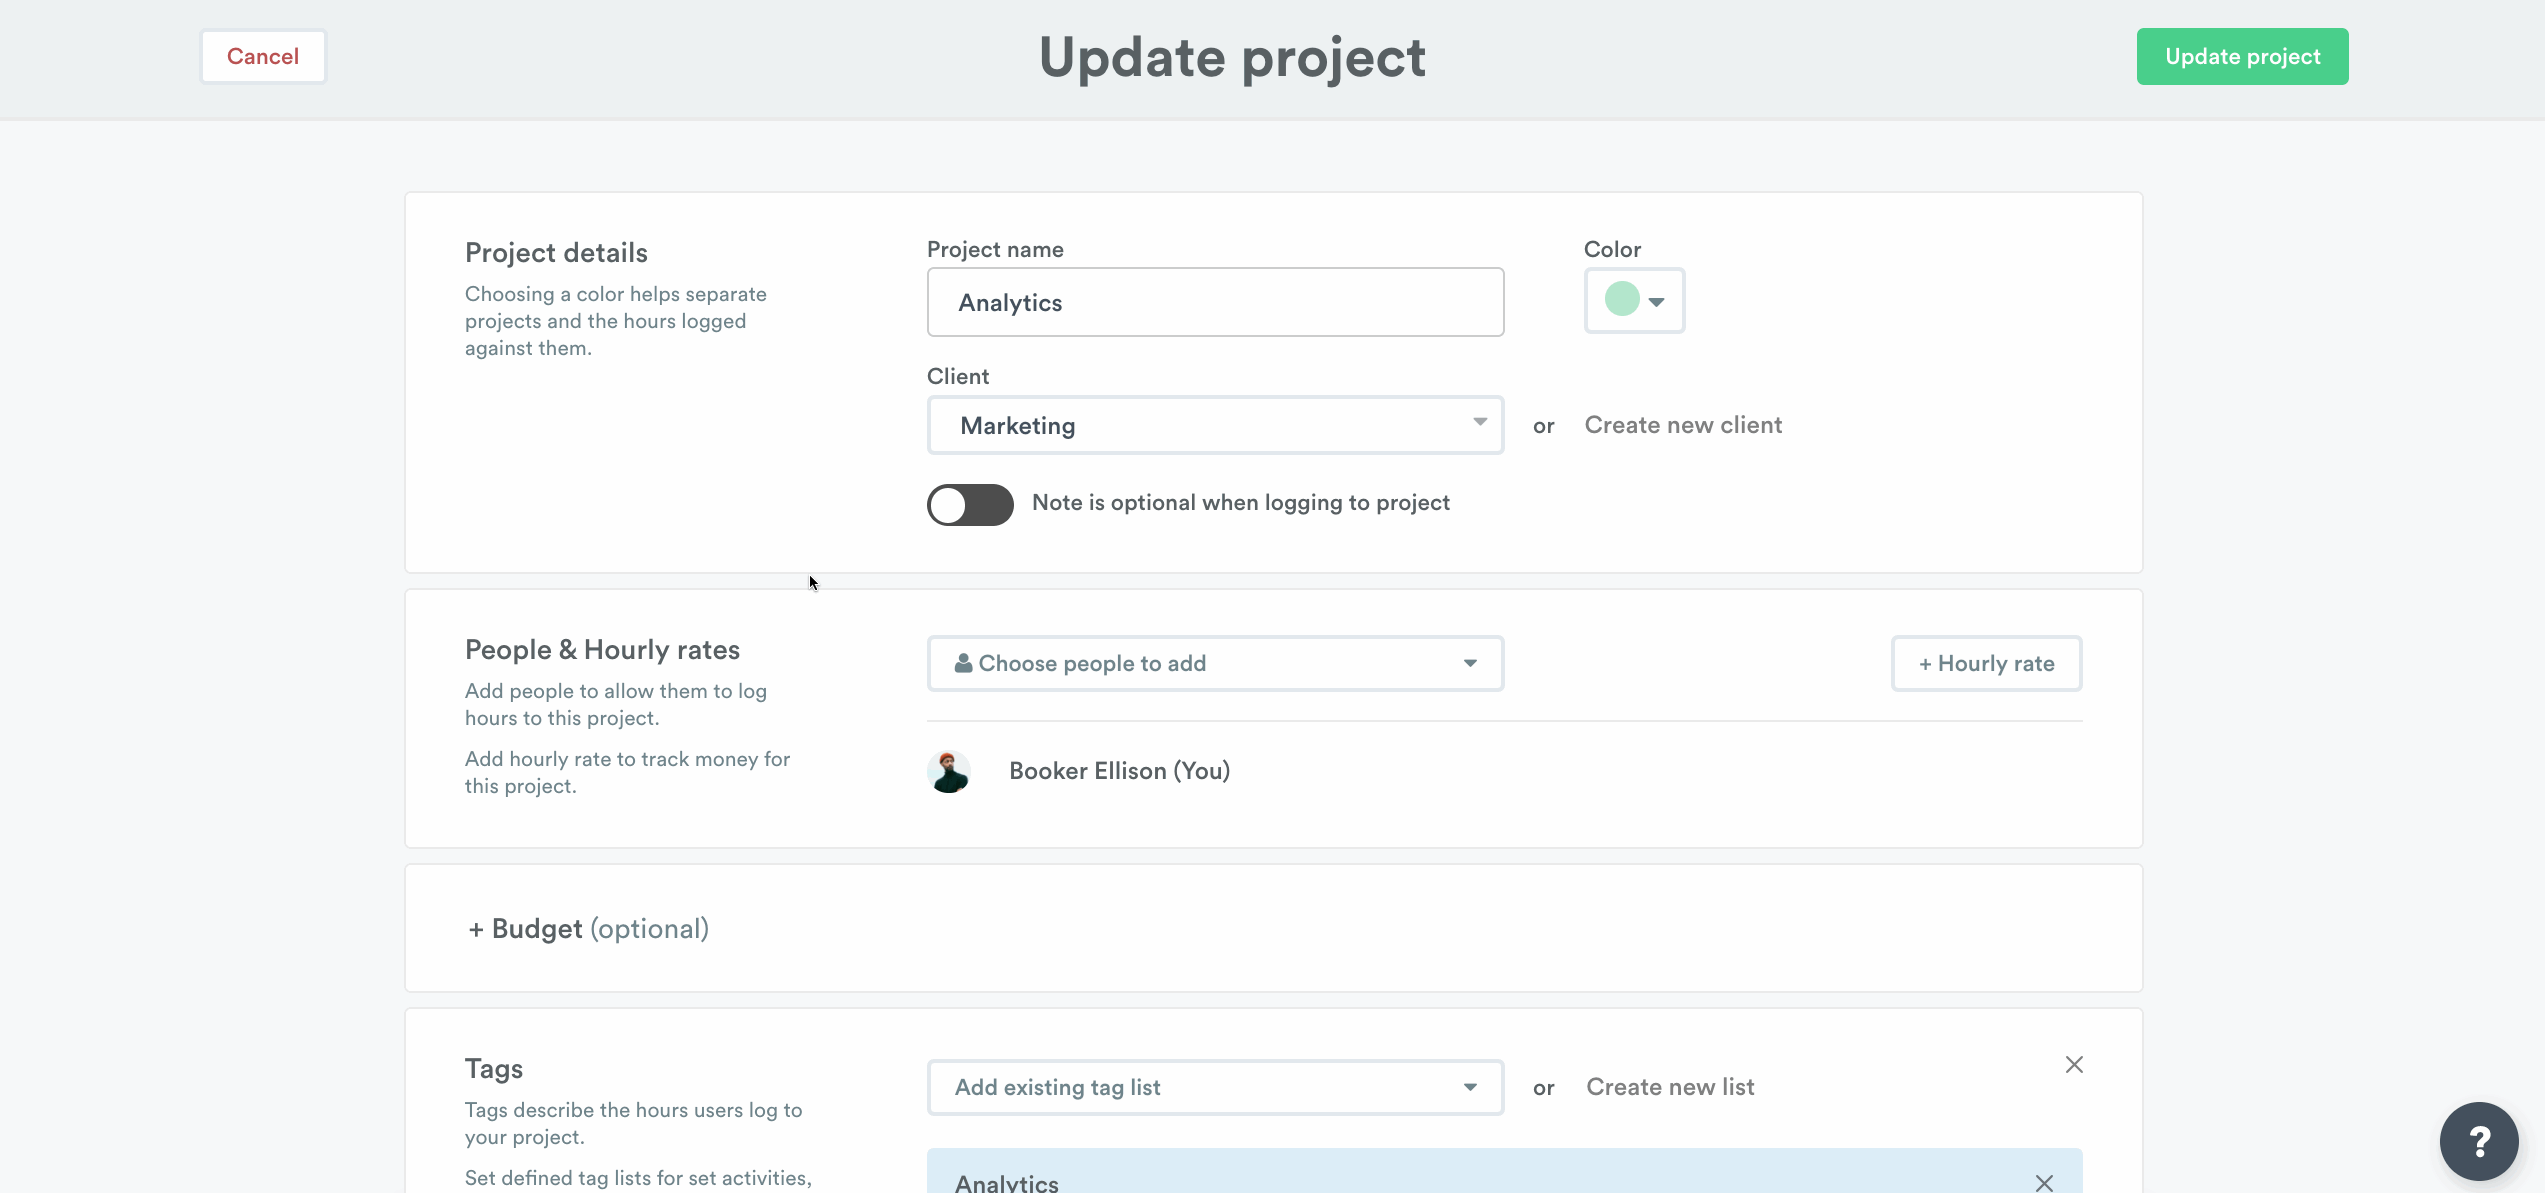Click the Client field chevron icon
This screenshot has width=2545, height=1193.
point(1480,424)
